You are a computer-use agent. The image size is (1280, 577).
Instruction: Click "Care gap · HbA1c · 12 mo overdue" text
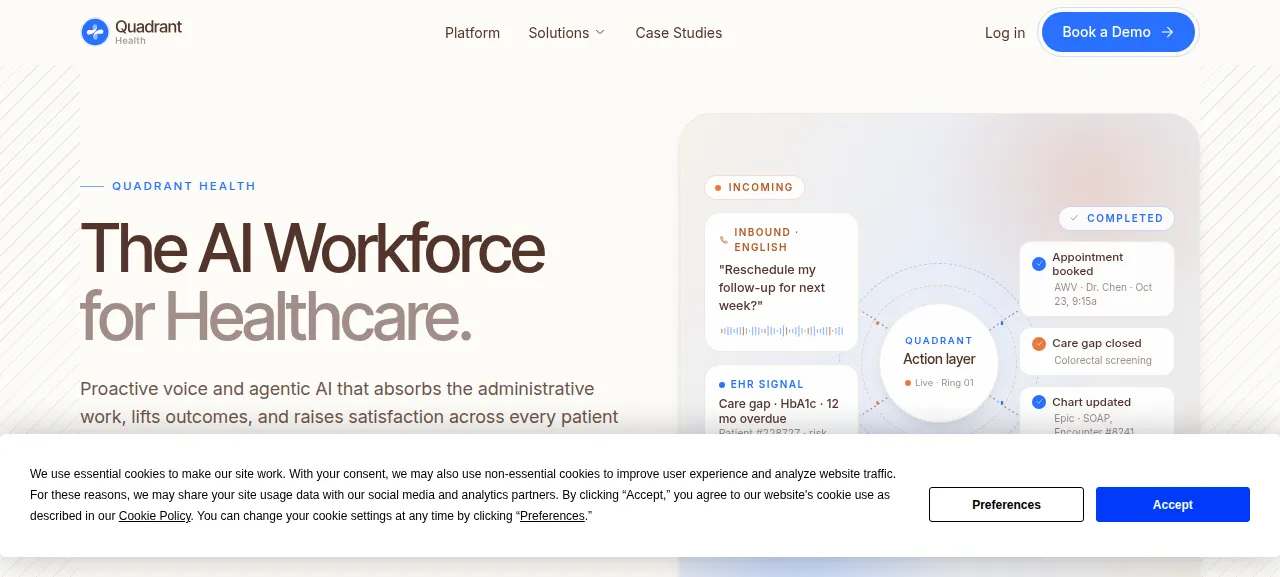pyautogui.click(x=779, y=411)
